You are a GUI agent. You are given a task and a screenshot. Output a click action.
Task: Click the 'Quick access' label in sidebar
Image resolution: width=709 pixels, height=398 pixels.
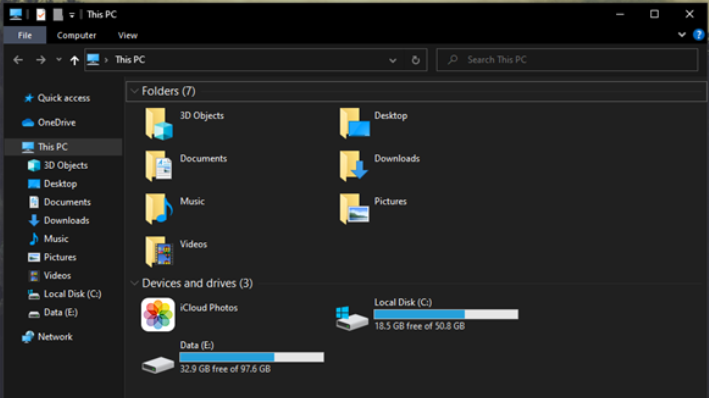pos(64,98)
